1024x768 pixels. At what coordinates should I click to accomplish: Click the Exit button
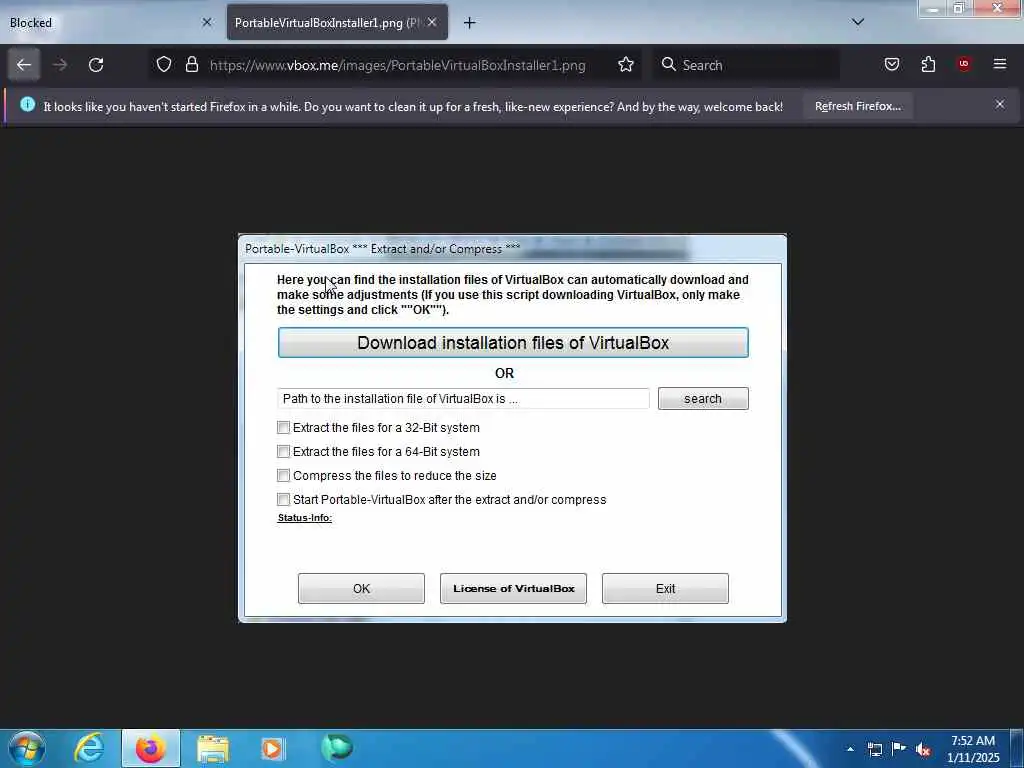tap(665, 588)
